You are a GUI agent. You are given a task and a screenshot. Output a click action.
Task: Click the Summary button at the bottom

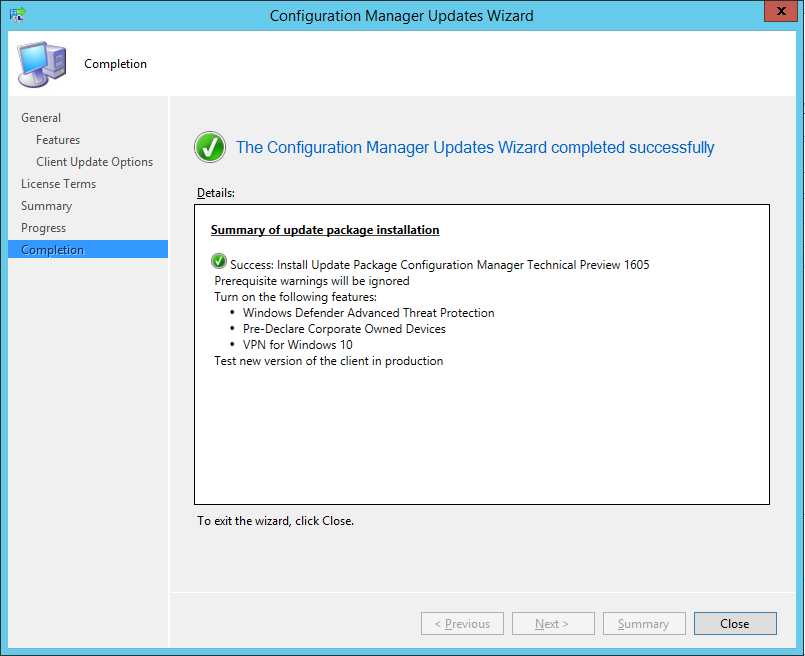point(644,624)
